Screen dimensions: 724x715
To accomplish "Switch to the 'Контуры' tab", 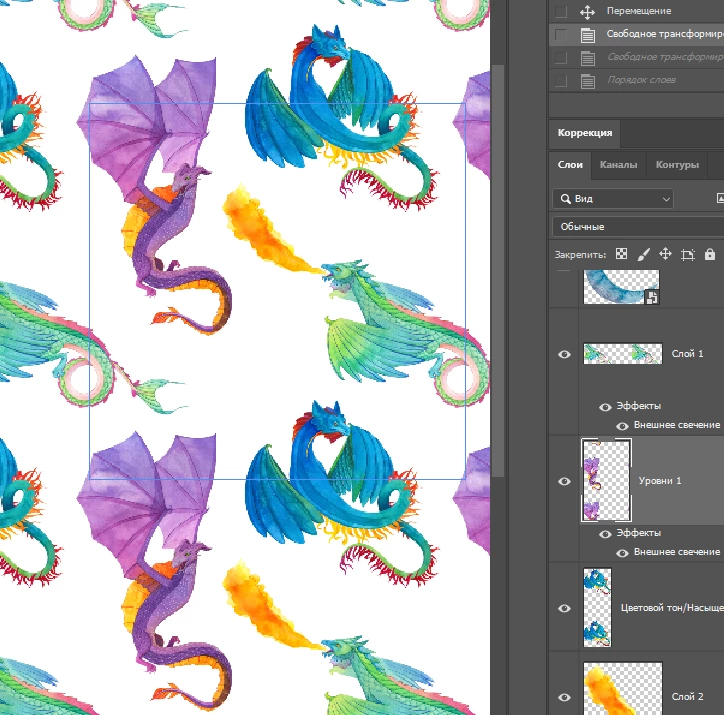I will coord(677,165).
